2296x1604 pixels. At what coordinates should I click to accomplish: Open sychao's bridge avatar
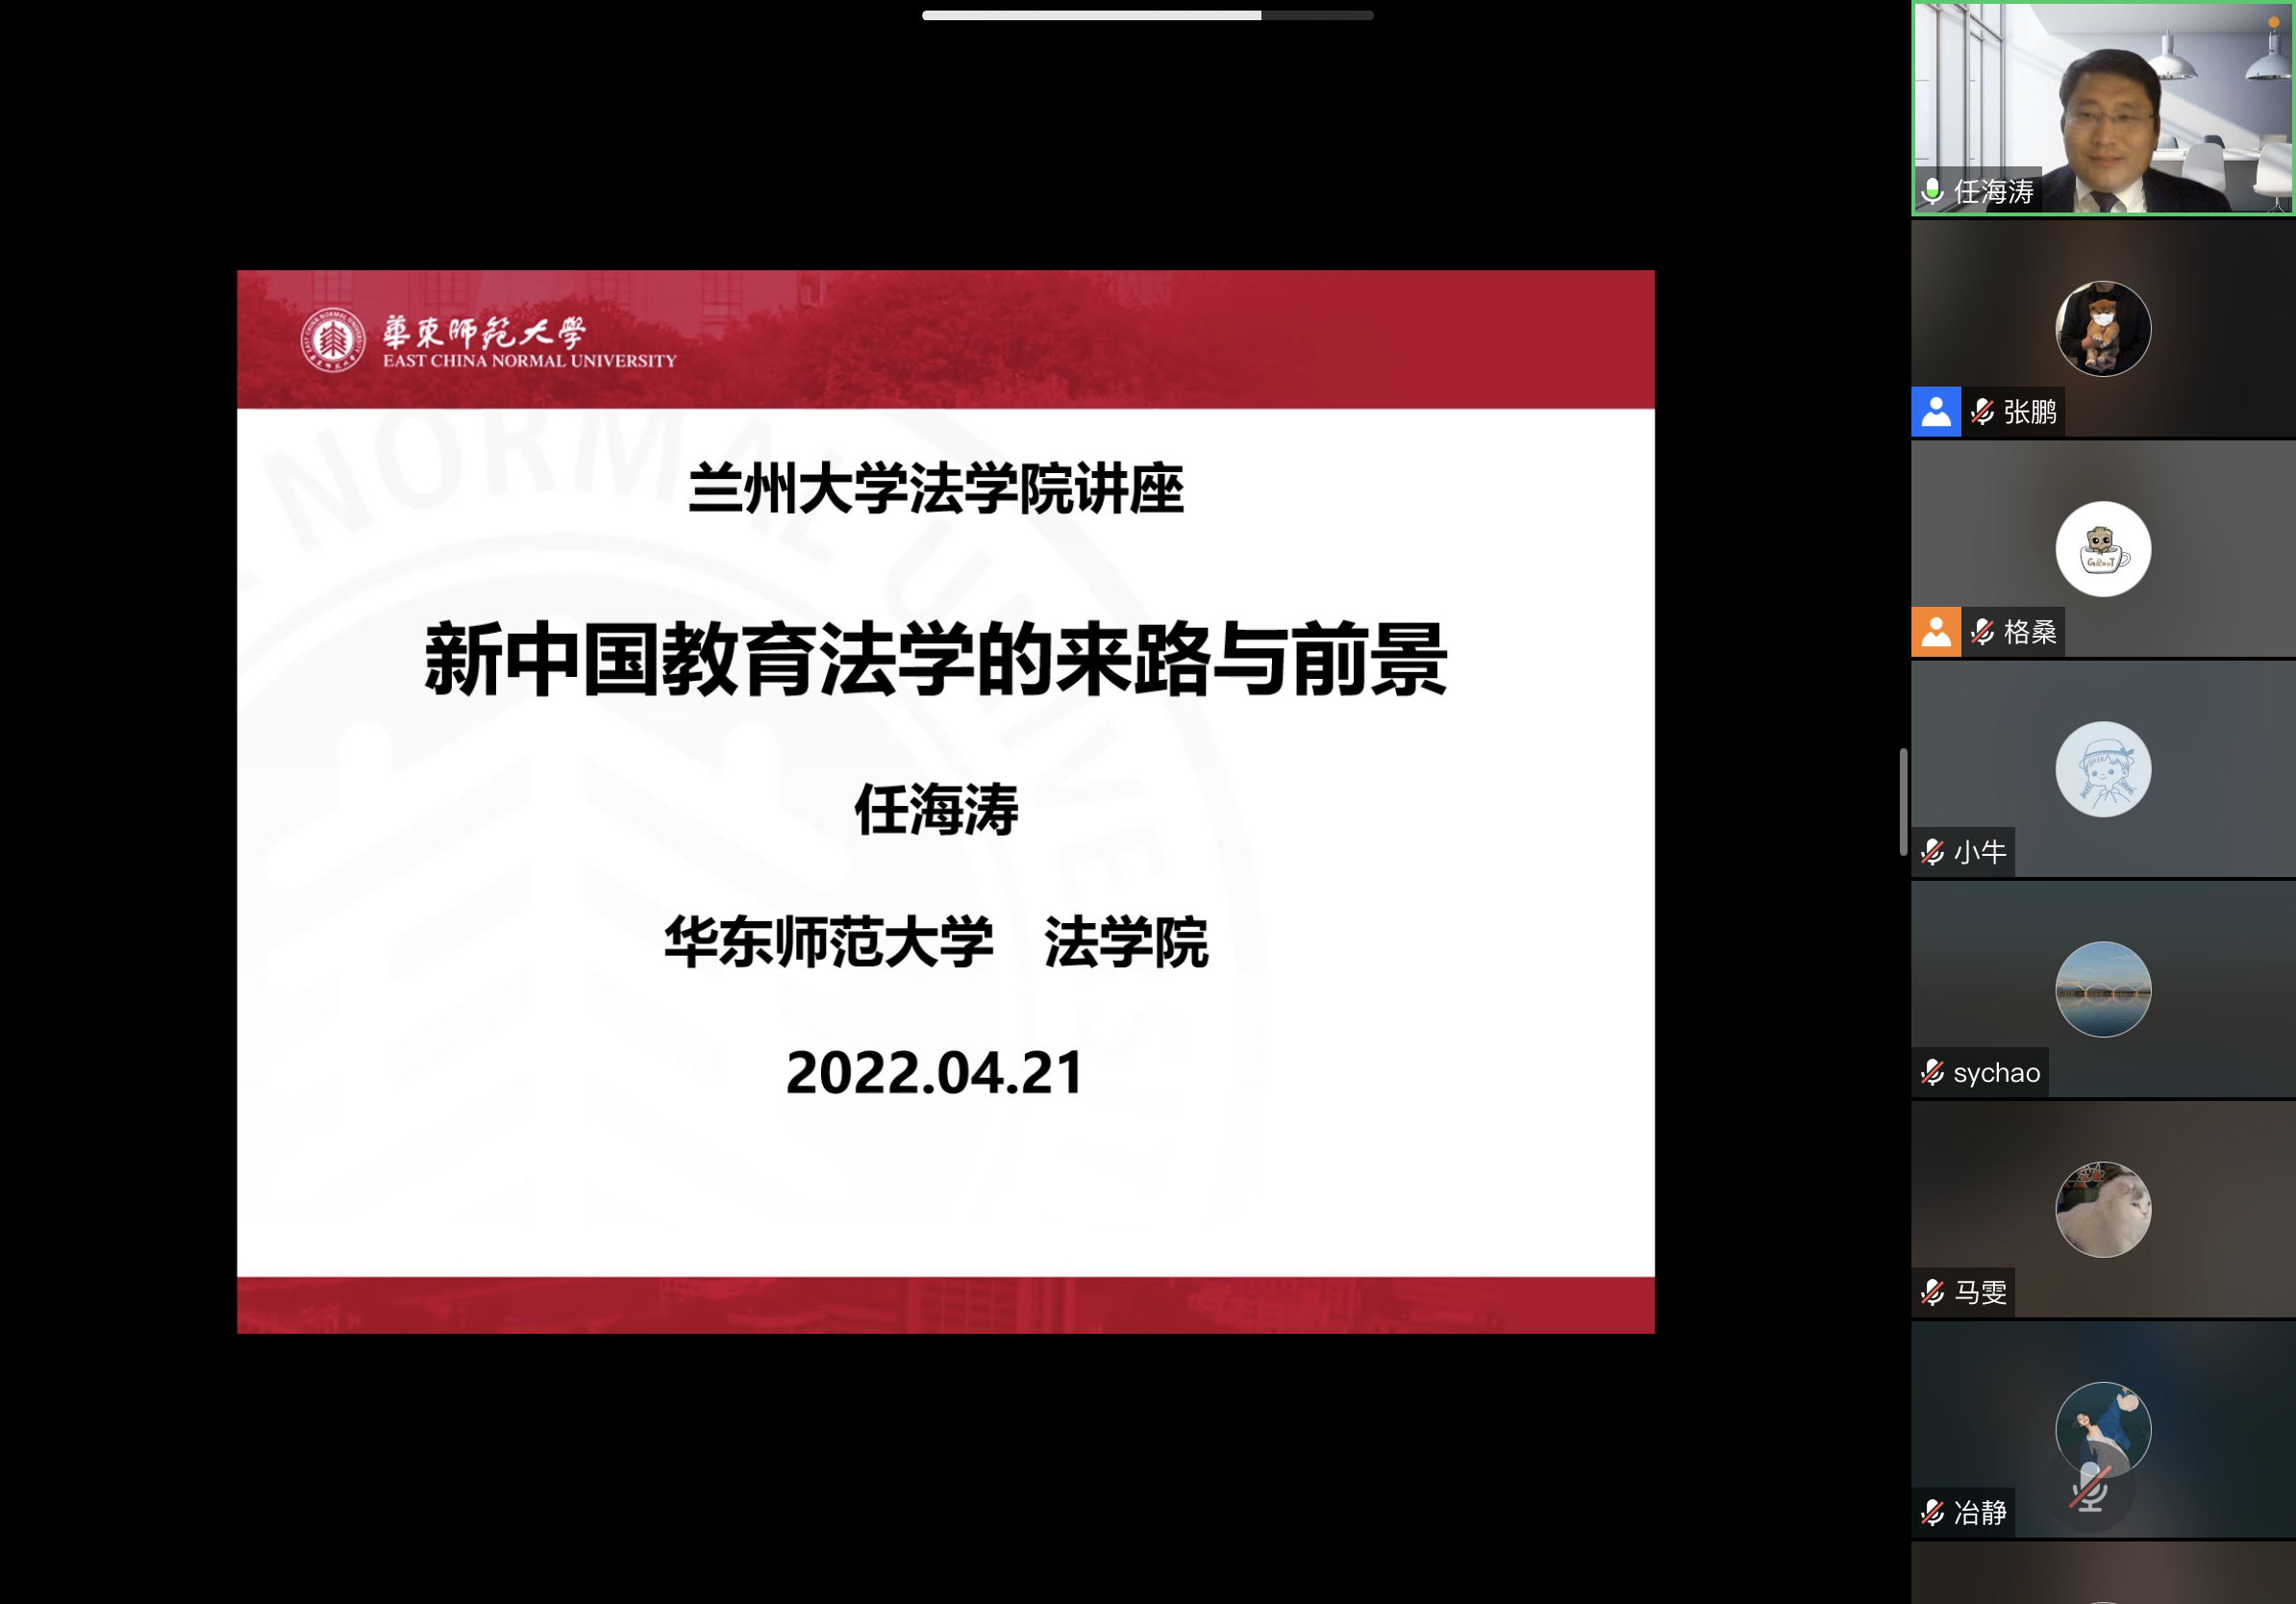click(x=2103, y=989)
